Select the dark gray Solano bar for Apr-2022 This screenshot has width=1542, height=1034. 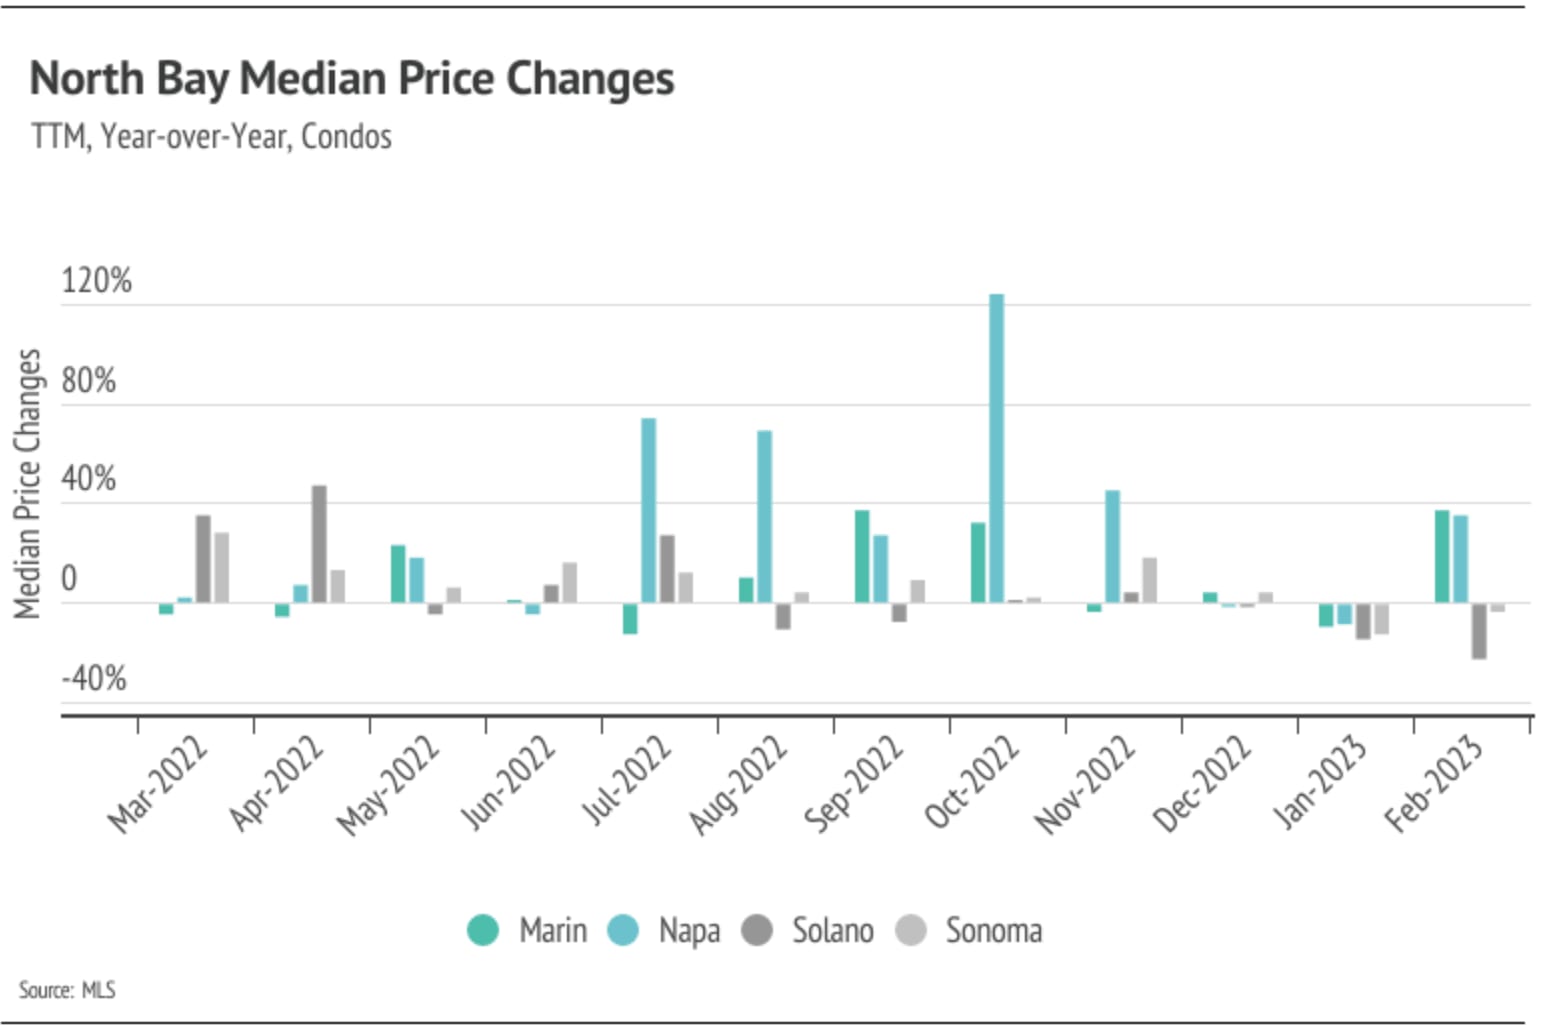click(319, 544)
